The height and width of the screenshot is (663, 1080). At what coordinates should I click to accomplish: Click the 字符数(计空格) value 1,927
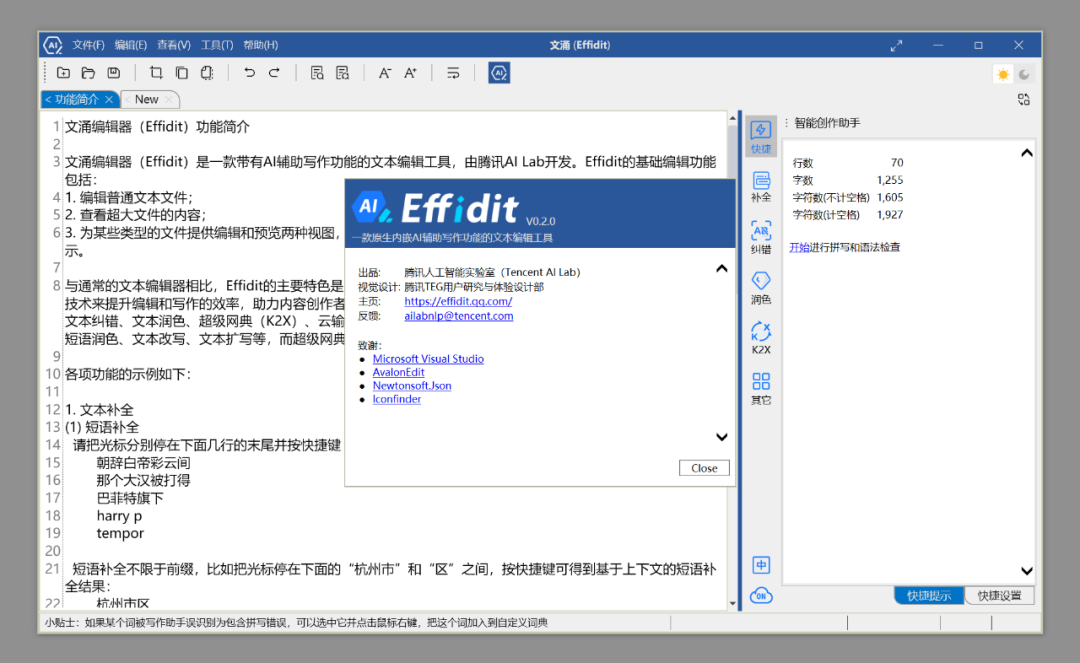[x=890, y=214]
